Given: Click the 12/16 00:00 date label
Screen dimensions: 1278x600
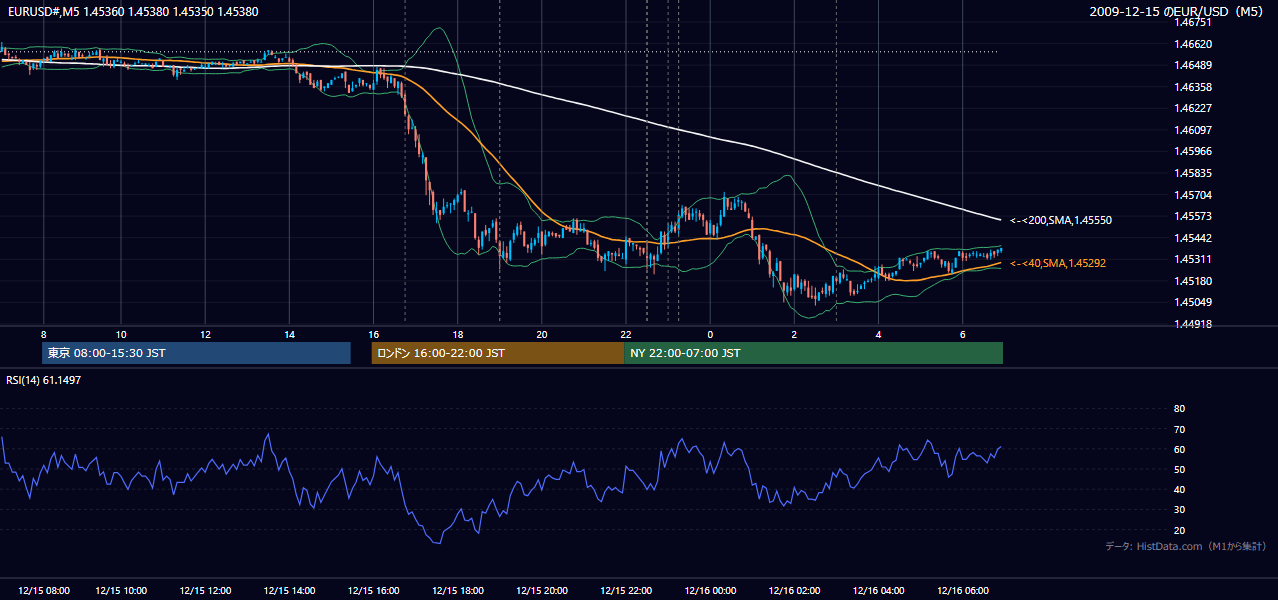Looking at the screenshot, I should [710, 591].
